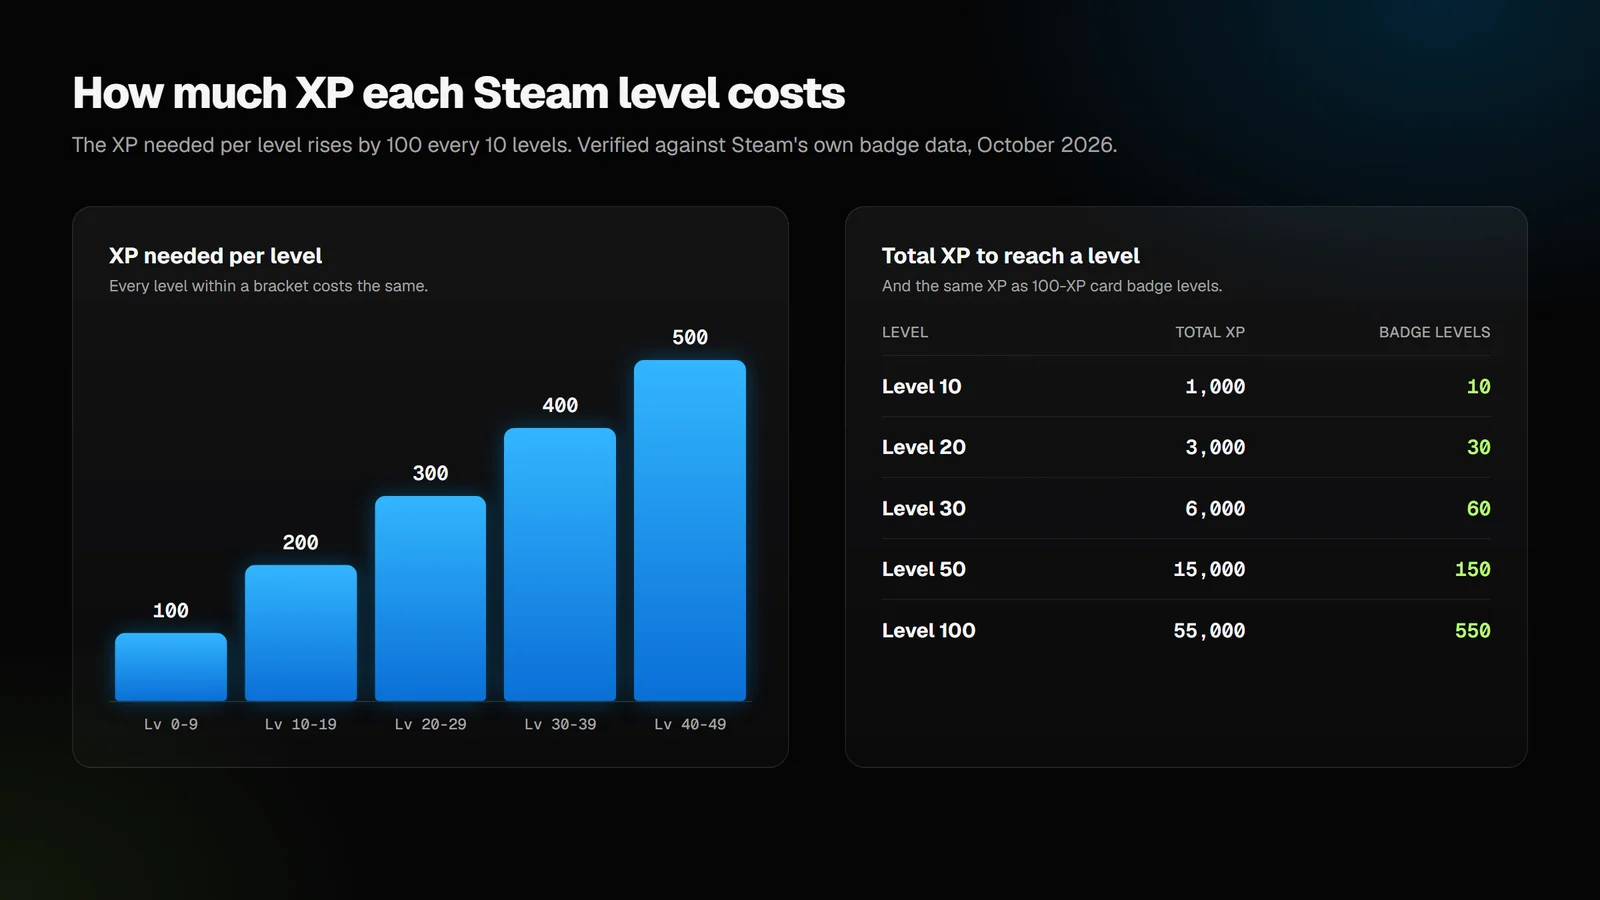Select the 'Level 20' row label
The image size is (1600, 900).
924,448
